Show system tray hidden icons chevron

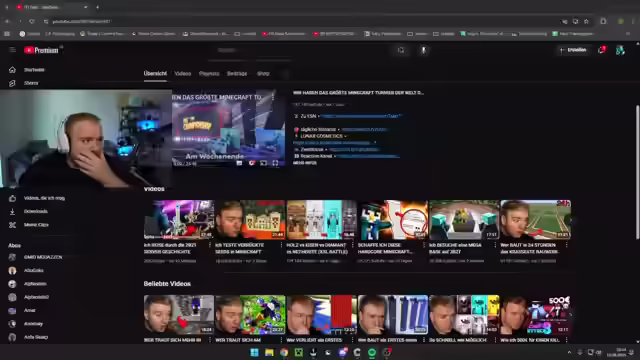pos(569,352)
